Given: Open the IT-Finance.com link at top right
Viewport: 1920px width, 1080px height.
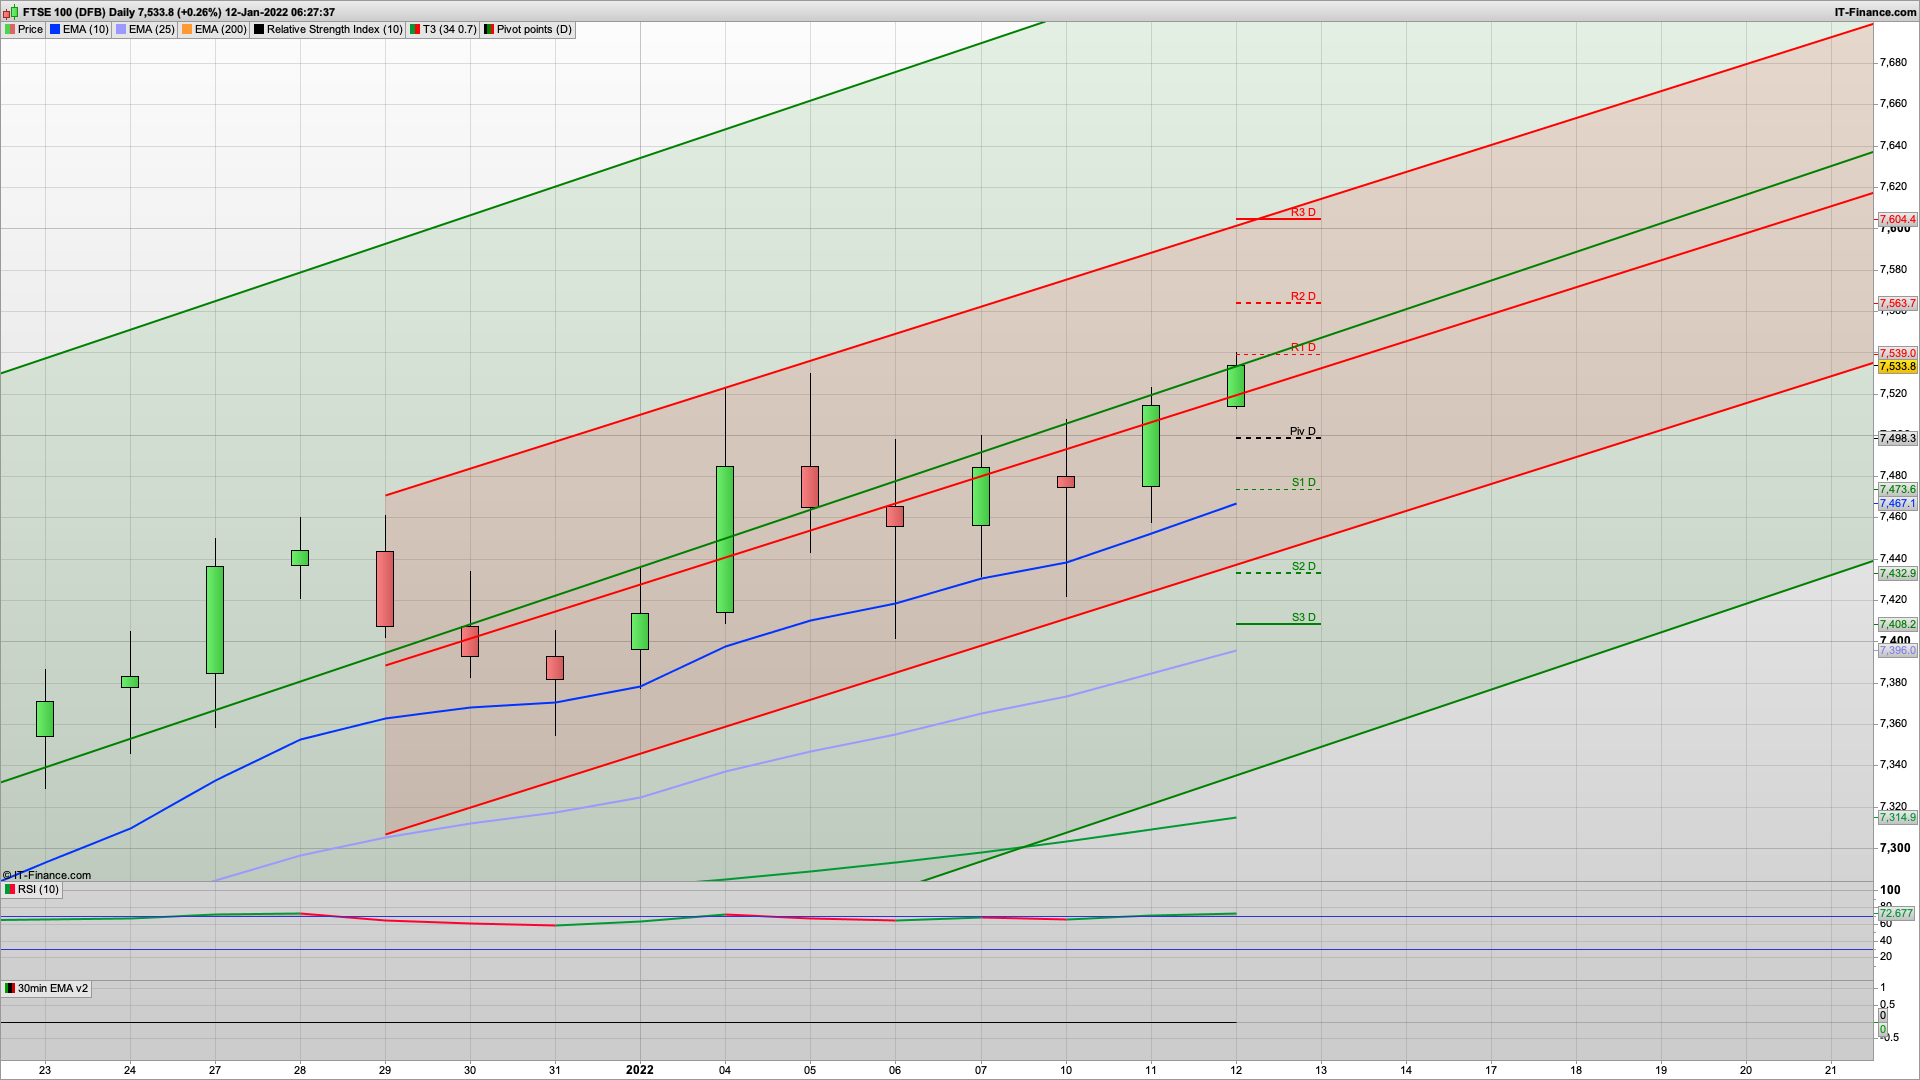Looking at the screenshot, I should pos(1875,12).
